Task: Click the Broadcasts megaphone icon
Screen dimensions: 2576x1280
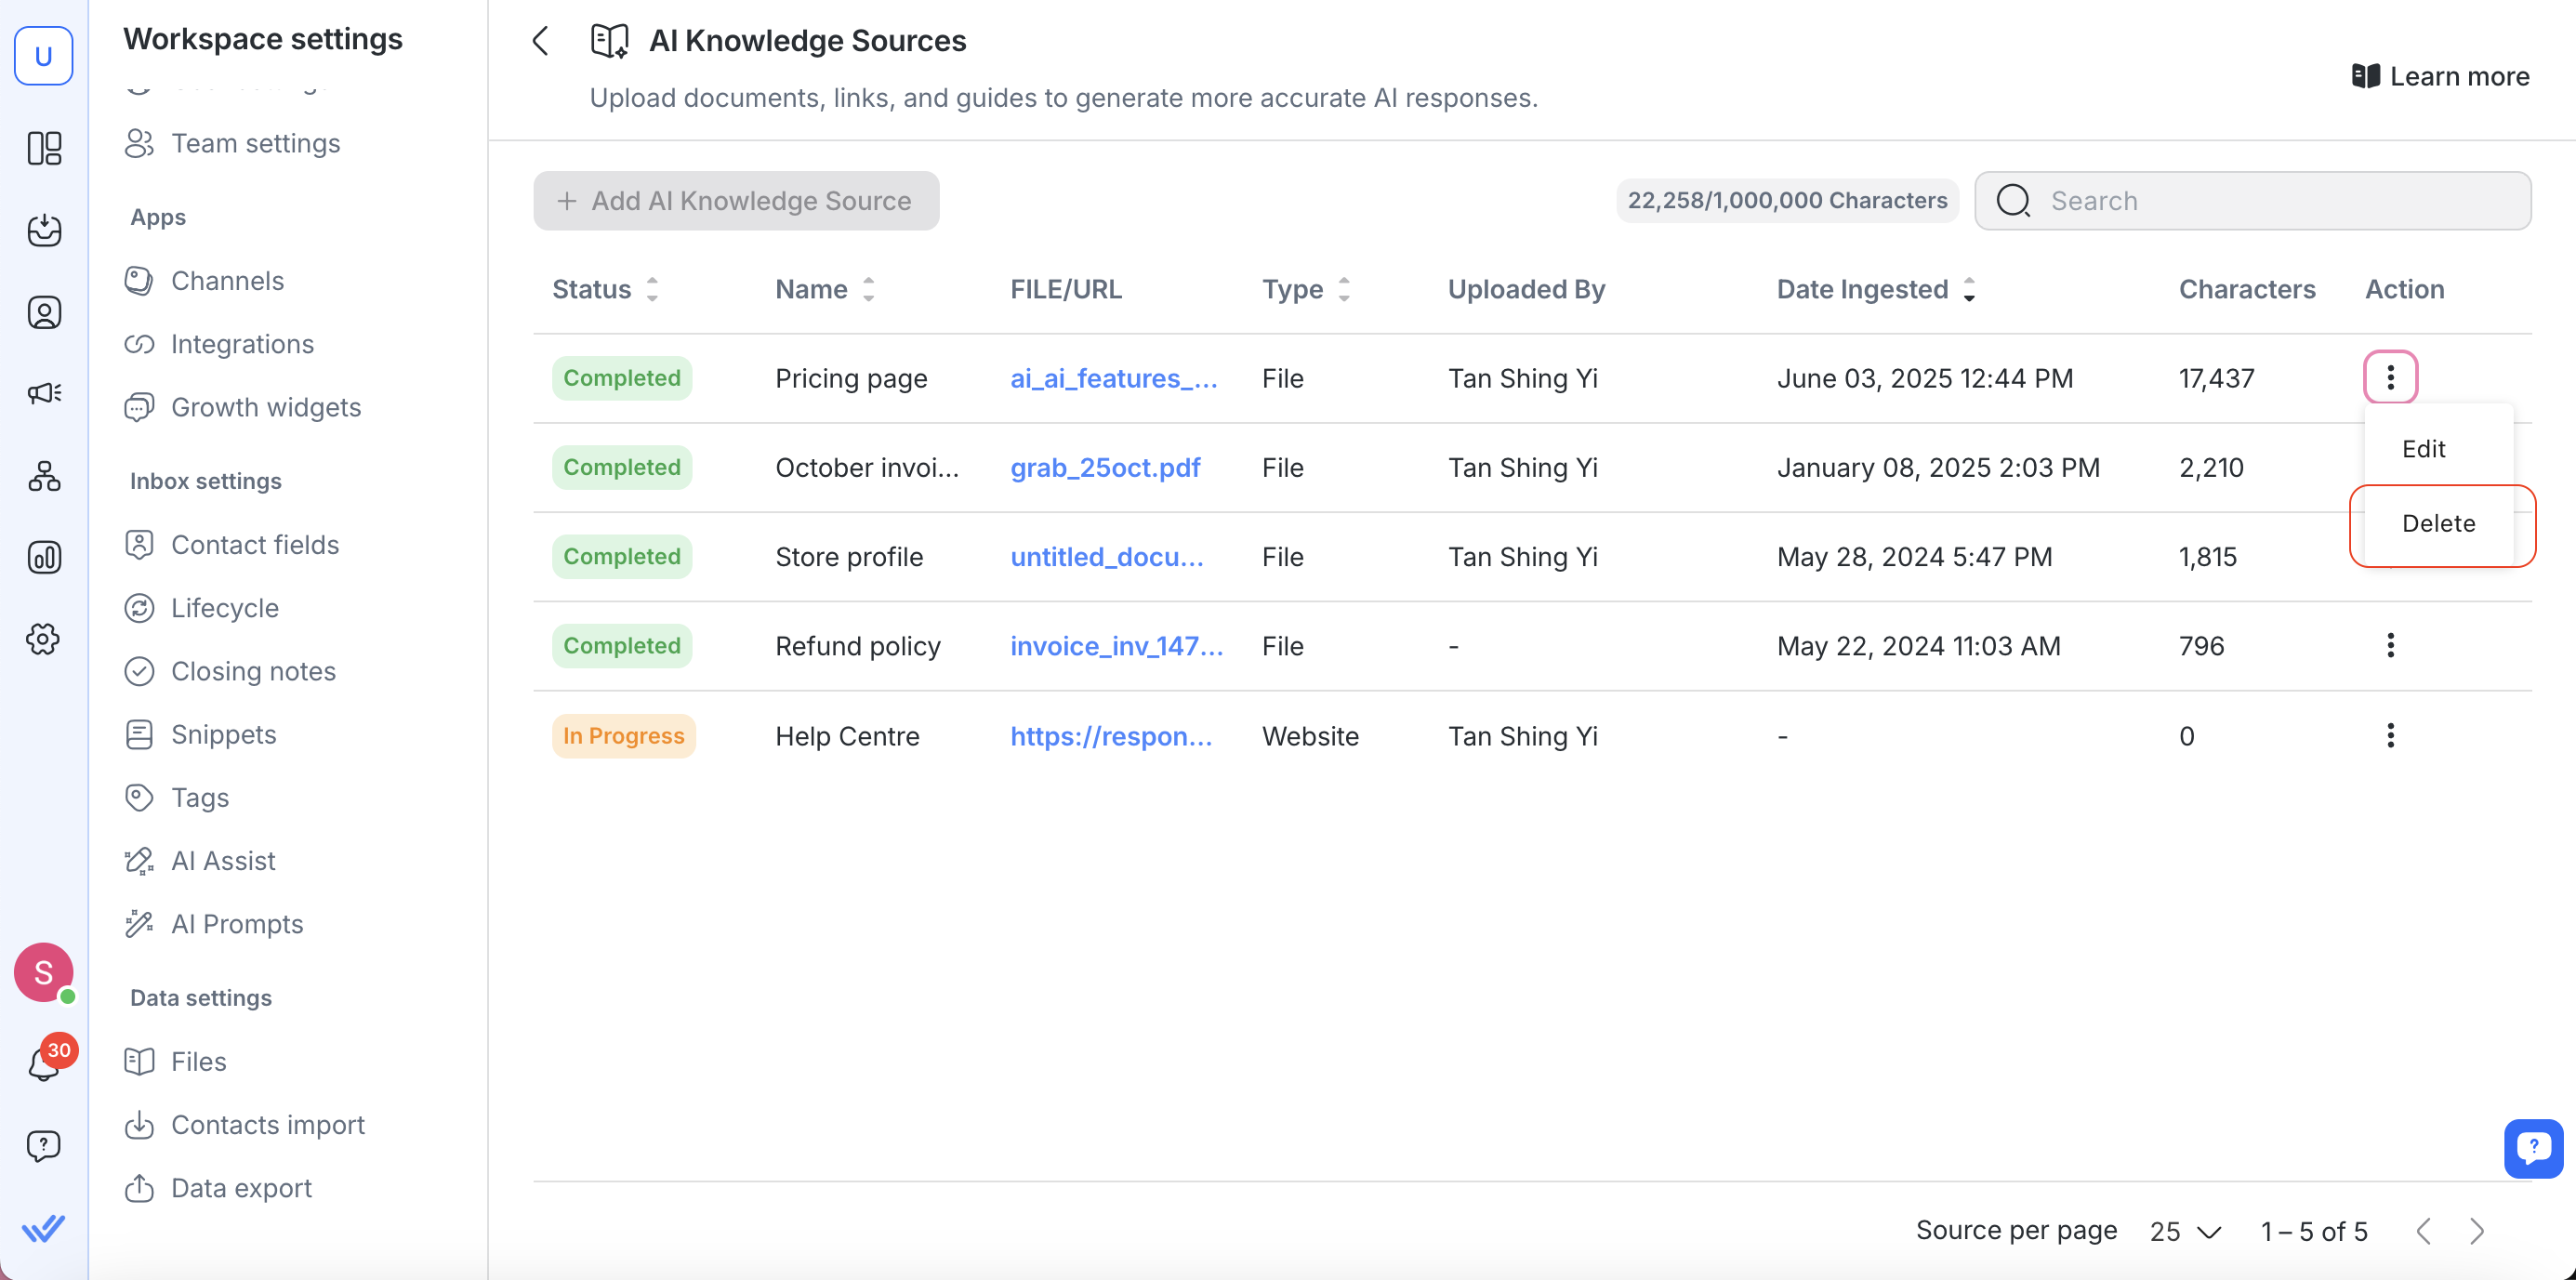Action: coord(43,393)
